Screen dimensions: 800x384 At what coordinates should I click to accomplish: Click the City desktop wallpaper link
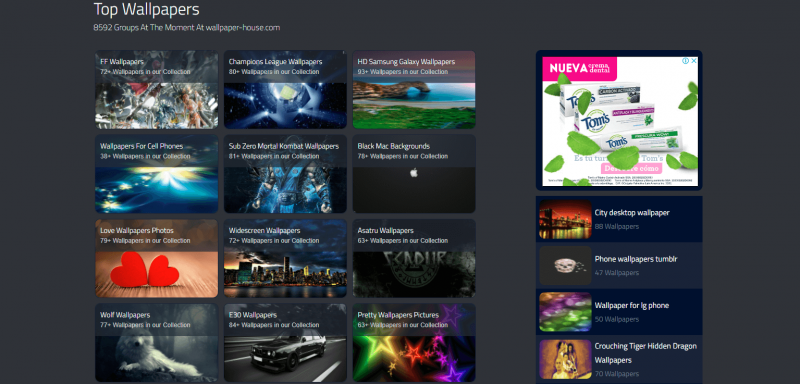(632, 213)
